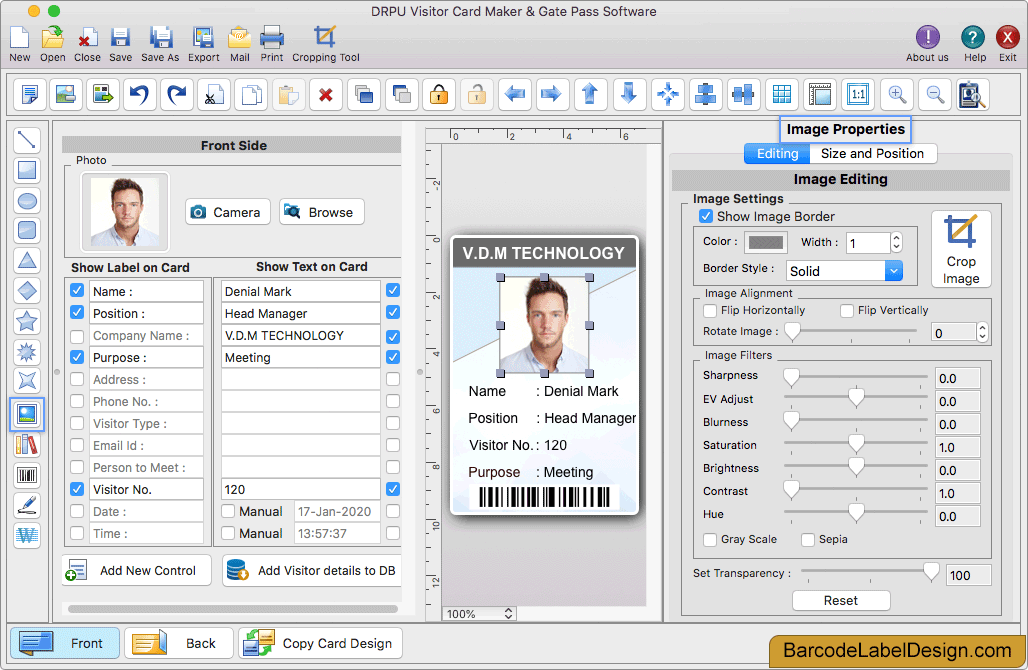This screenshot has width=1028, height=670.
Task: Click the border Width stepper arrows
Action: [x=896, y=243]
